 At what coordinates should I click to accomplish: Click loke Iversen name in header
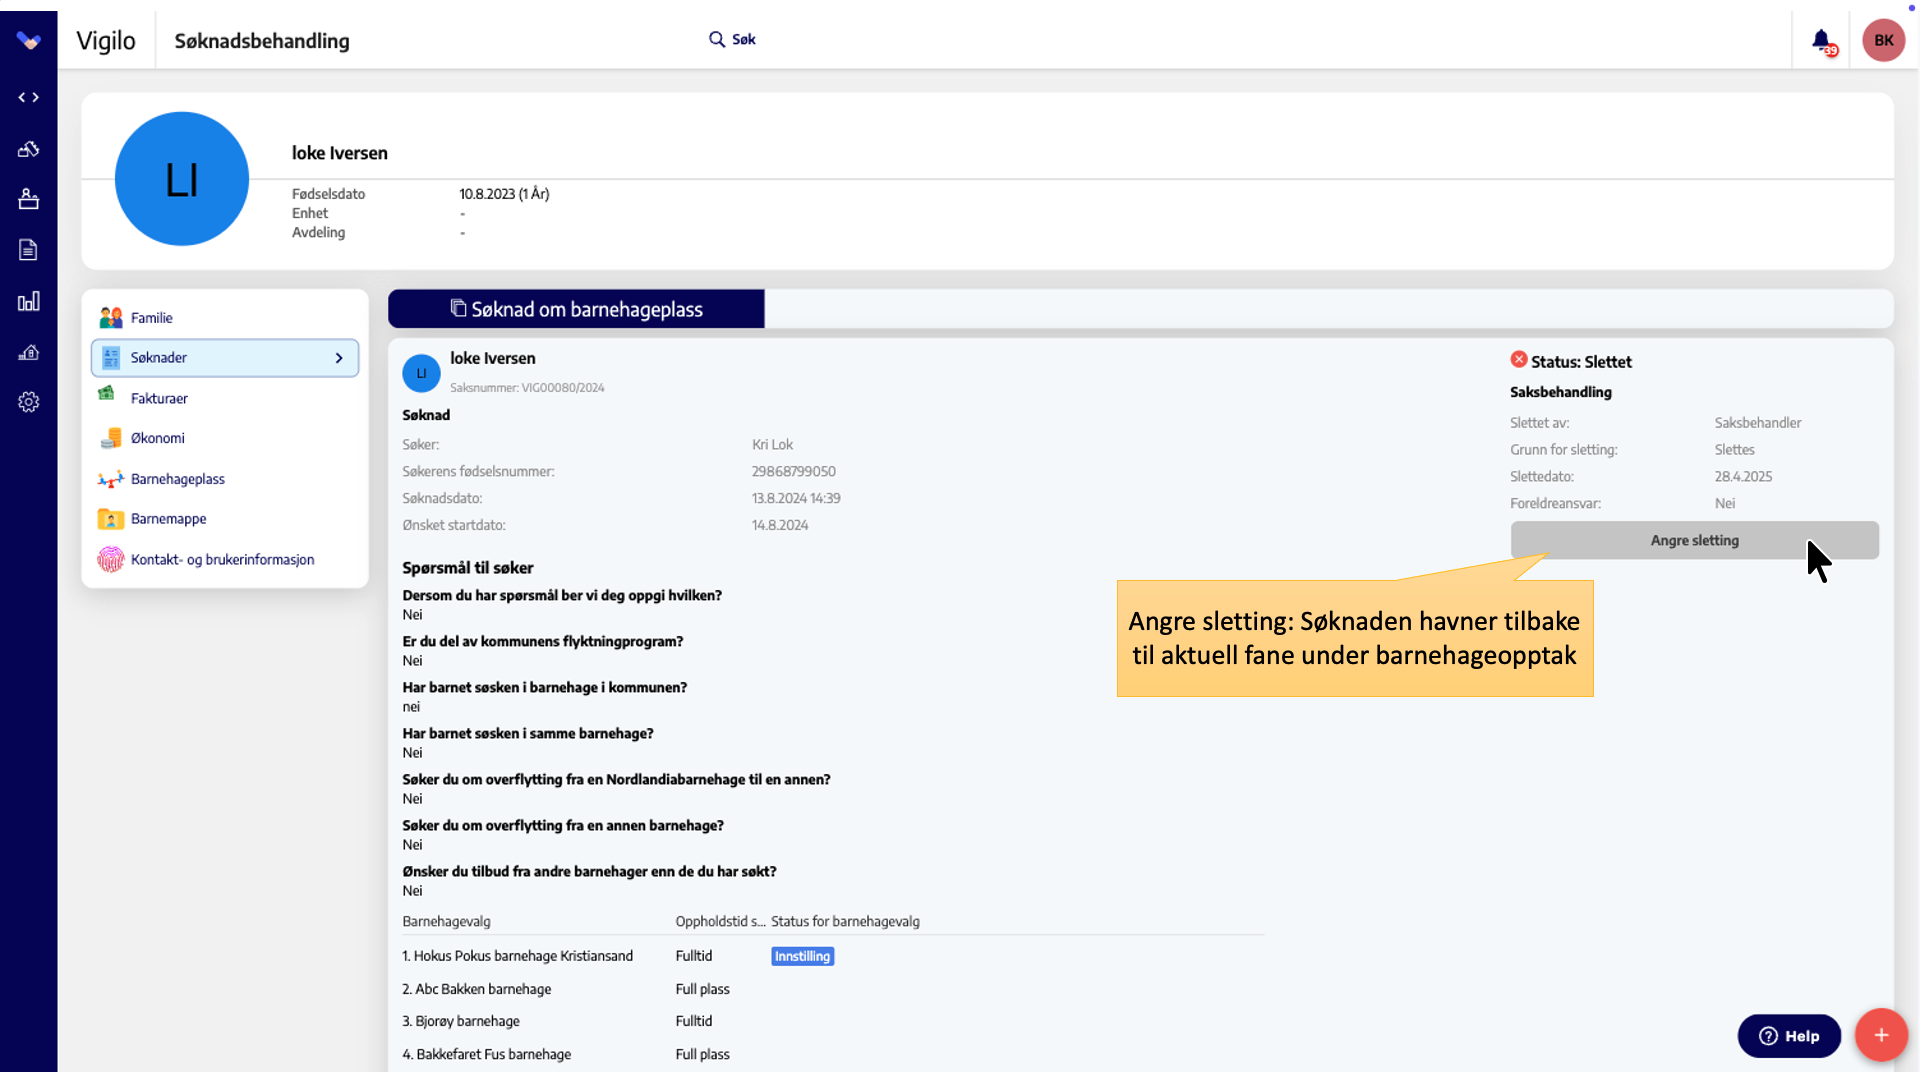pyautogui.click(x=340, y=153)
